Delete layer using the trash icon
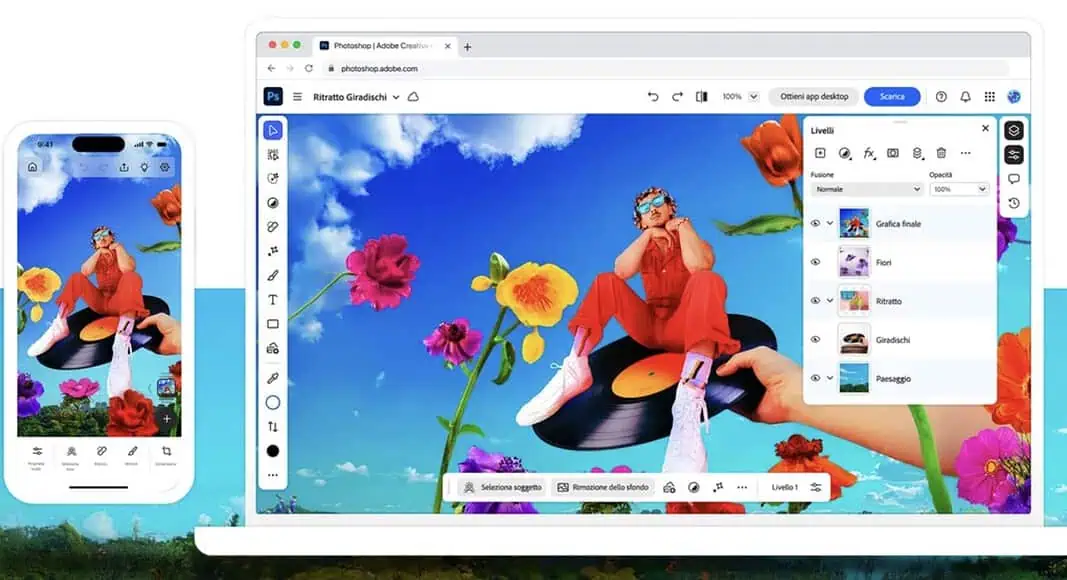Image resolution: width=1067 pixels, height=580 pixels. 941,153
